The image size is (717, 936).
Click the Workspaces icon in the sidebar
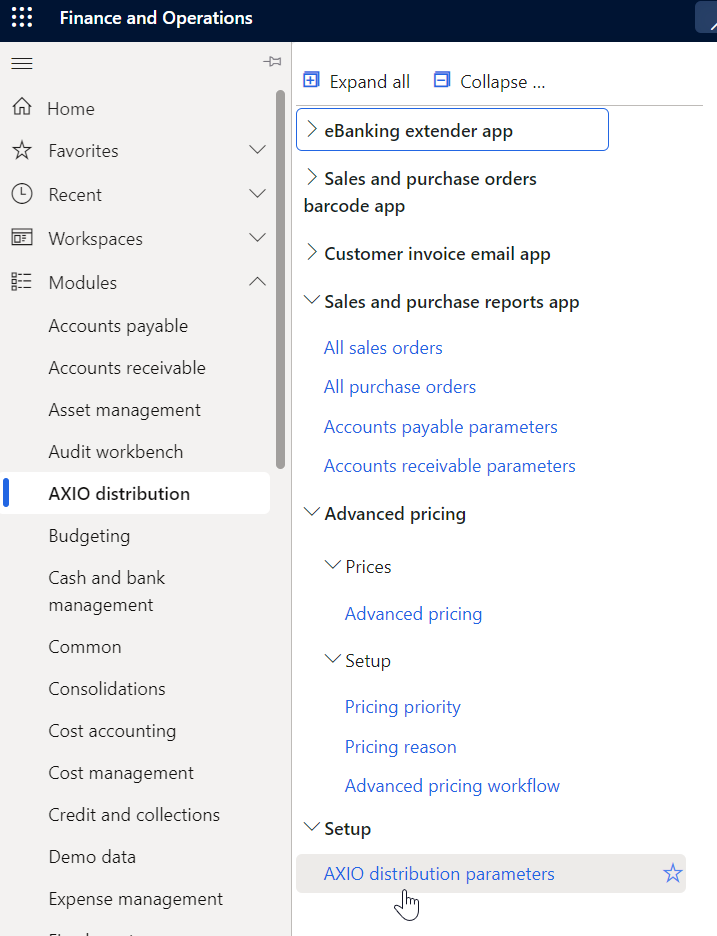(x=21, y=238)
